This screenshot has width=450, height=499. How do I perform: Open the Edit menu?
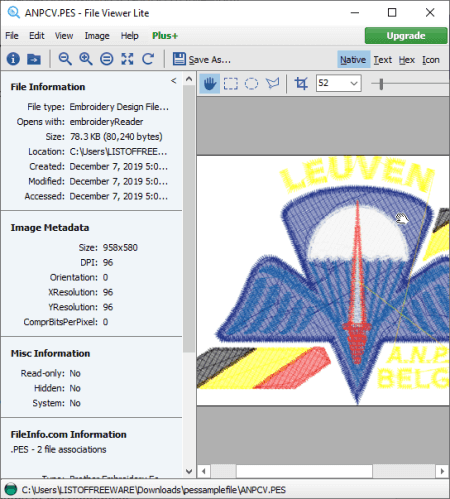(37, 36)
